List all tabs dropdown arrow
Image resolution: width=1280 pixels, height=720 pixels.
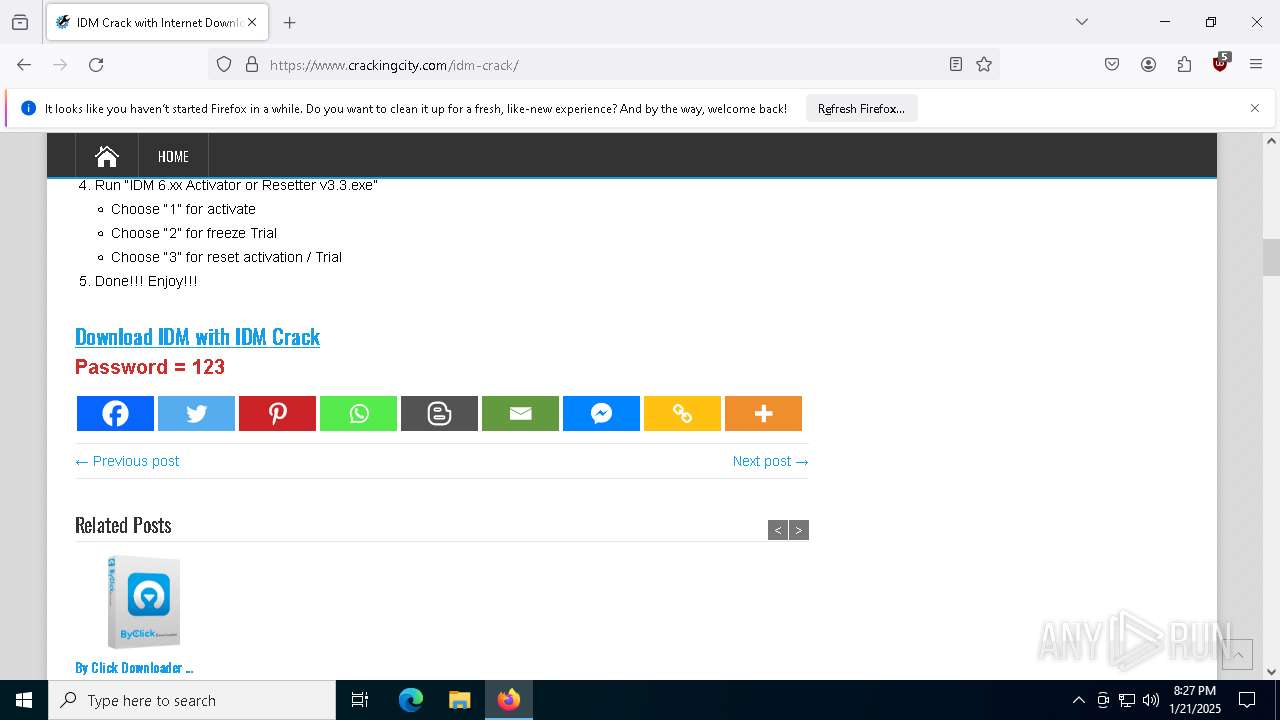pos(1081,22)
